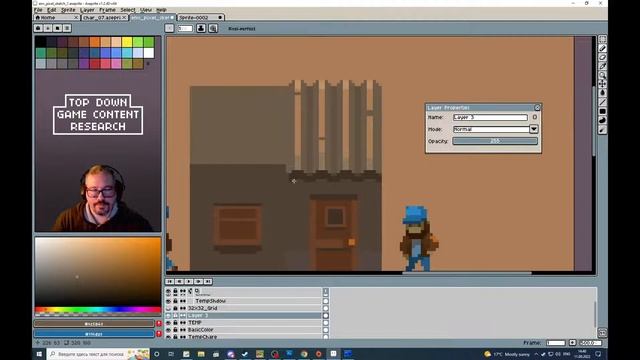
Task: Toggle lock on 32x32_Grid layer
Action: [x=176, y=308]
